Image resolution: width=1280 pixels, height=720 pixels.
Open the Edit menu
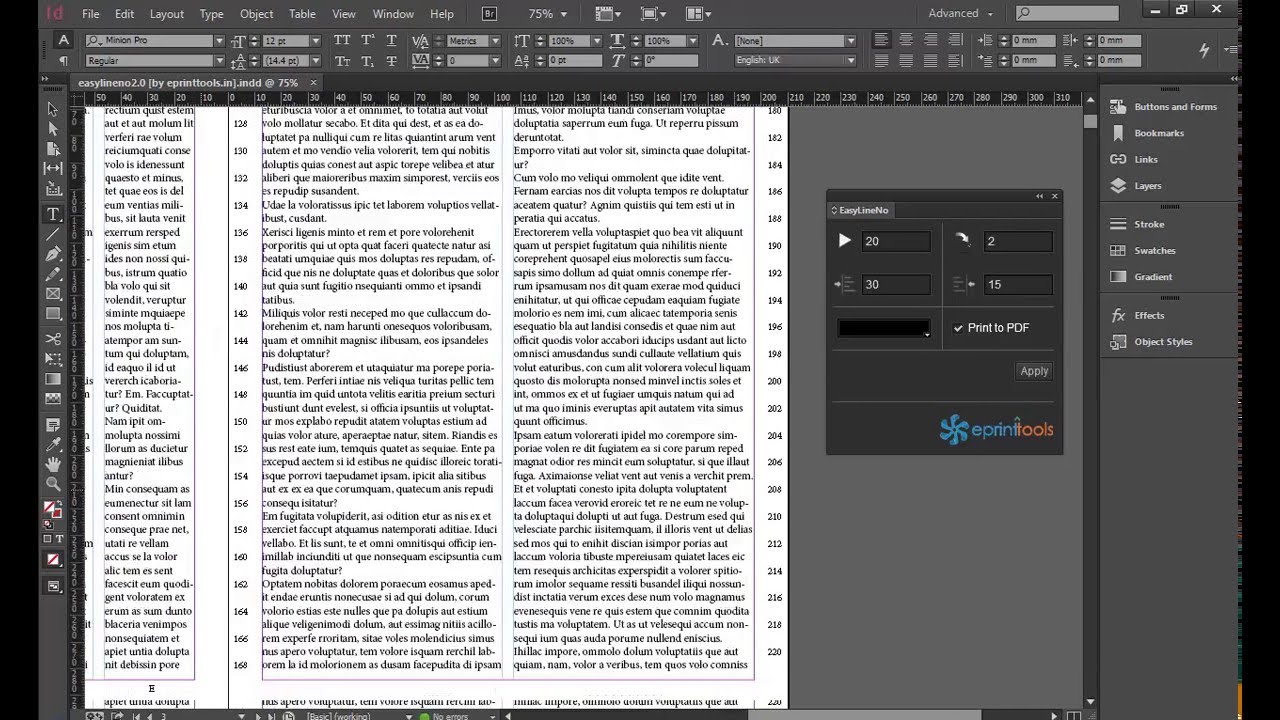124,14
